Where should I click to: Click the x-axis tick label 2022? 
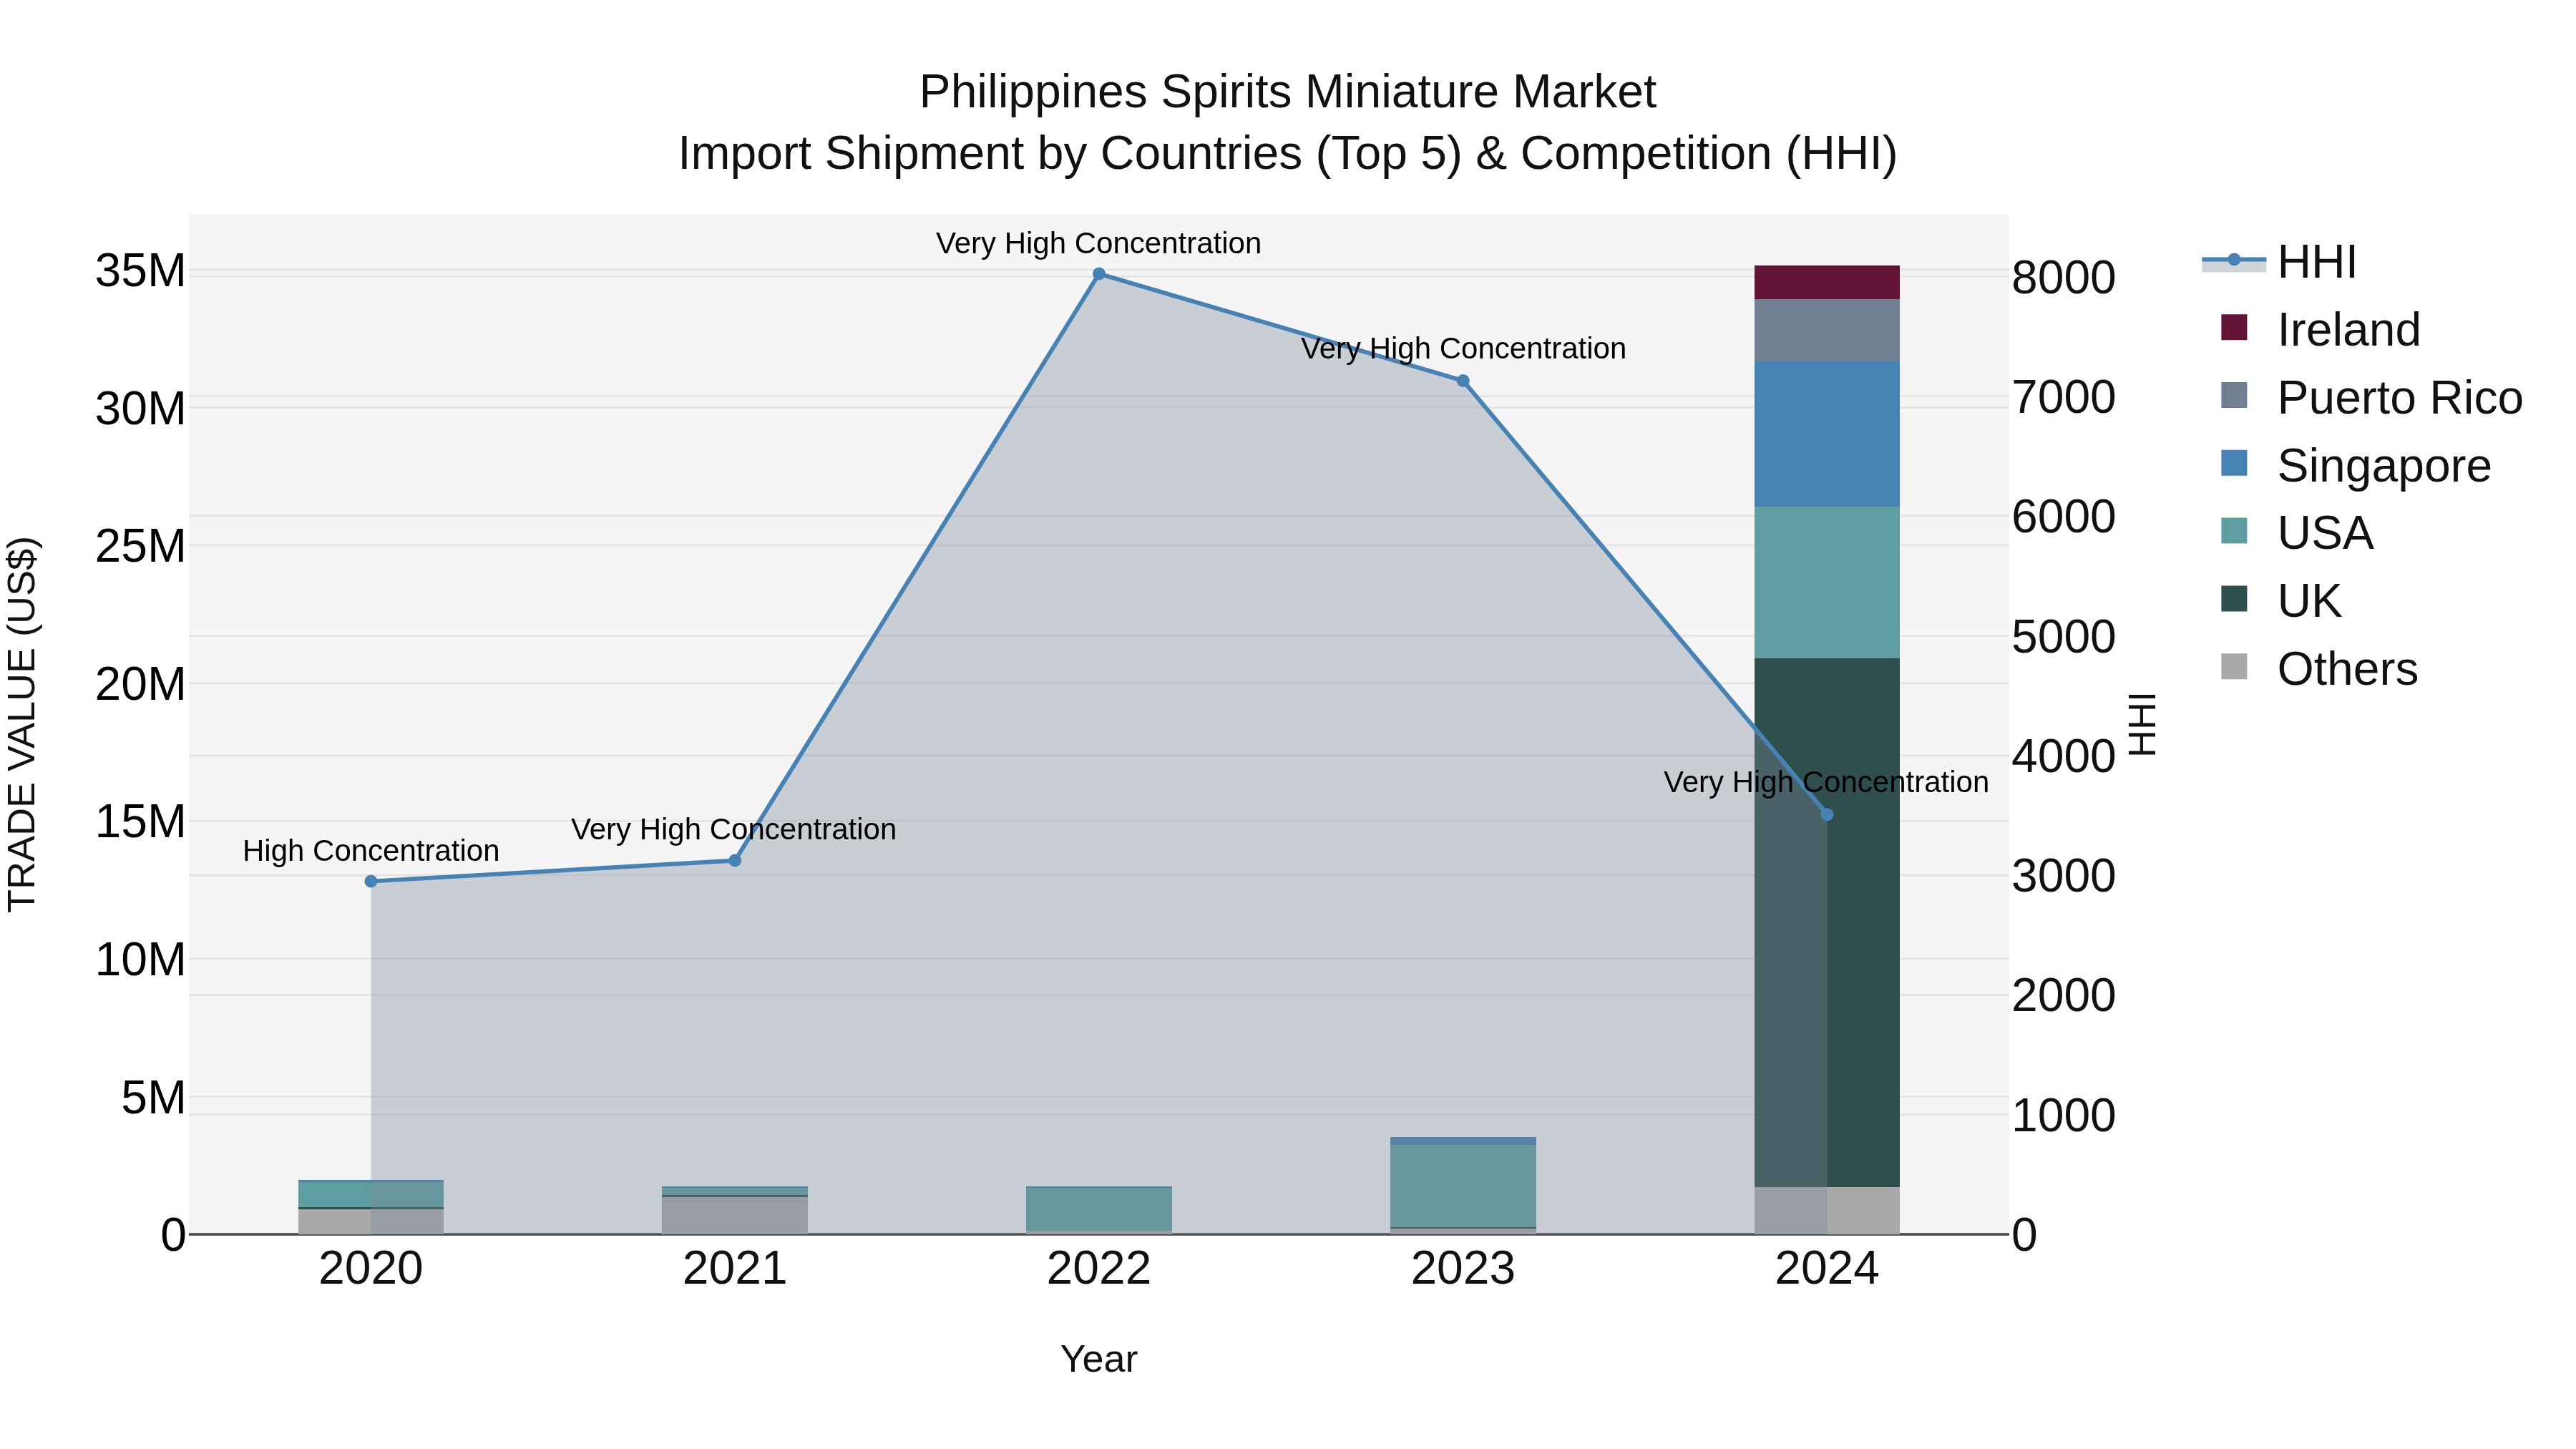tap(1099, 1269)
